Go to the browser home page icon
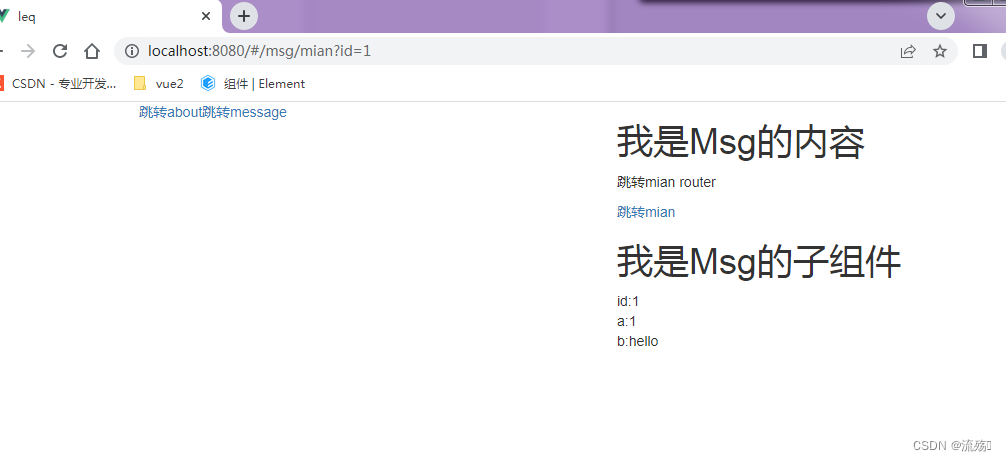This screenshot has height=461, width=1006. [92, 51]
